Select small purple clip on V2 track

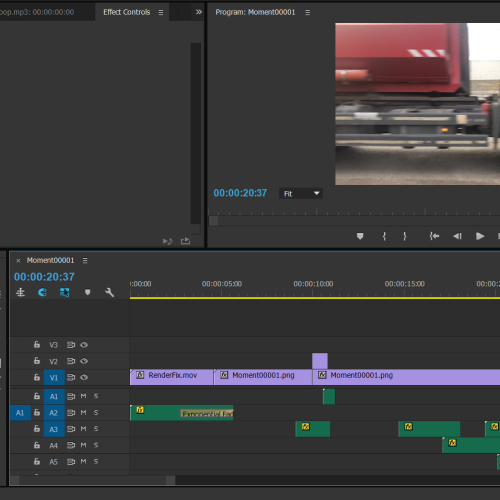(320, 361)
